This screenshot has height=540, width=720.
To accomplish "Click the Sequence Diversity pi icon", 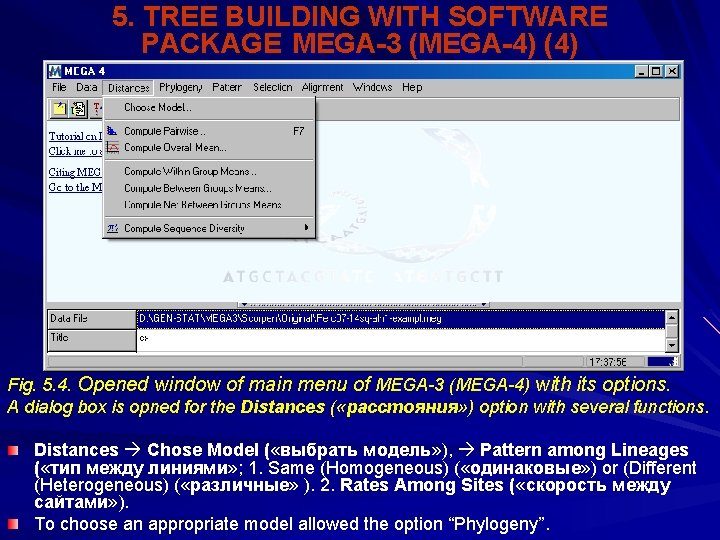I will click(x=112, y=228).
